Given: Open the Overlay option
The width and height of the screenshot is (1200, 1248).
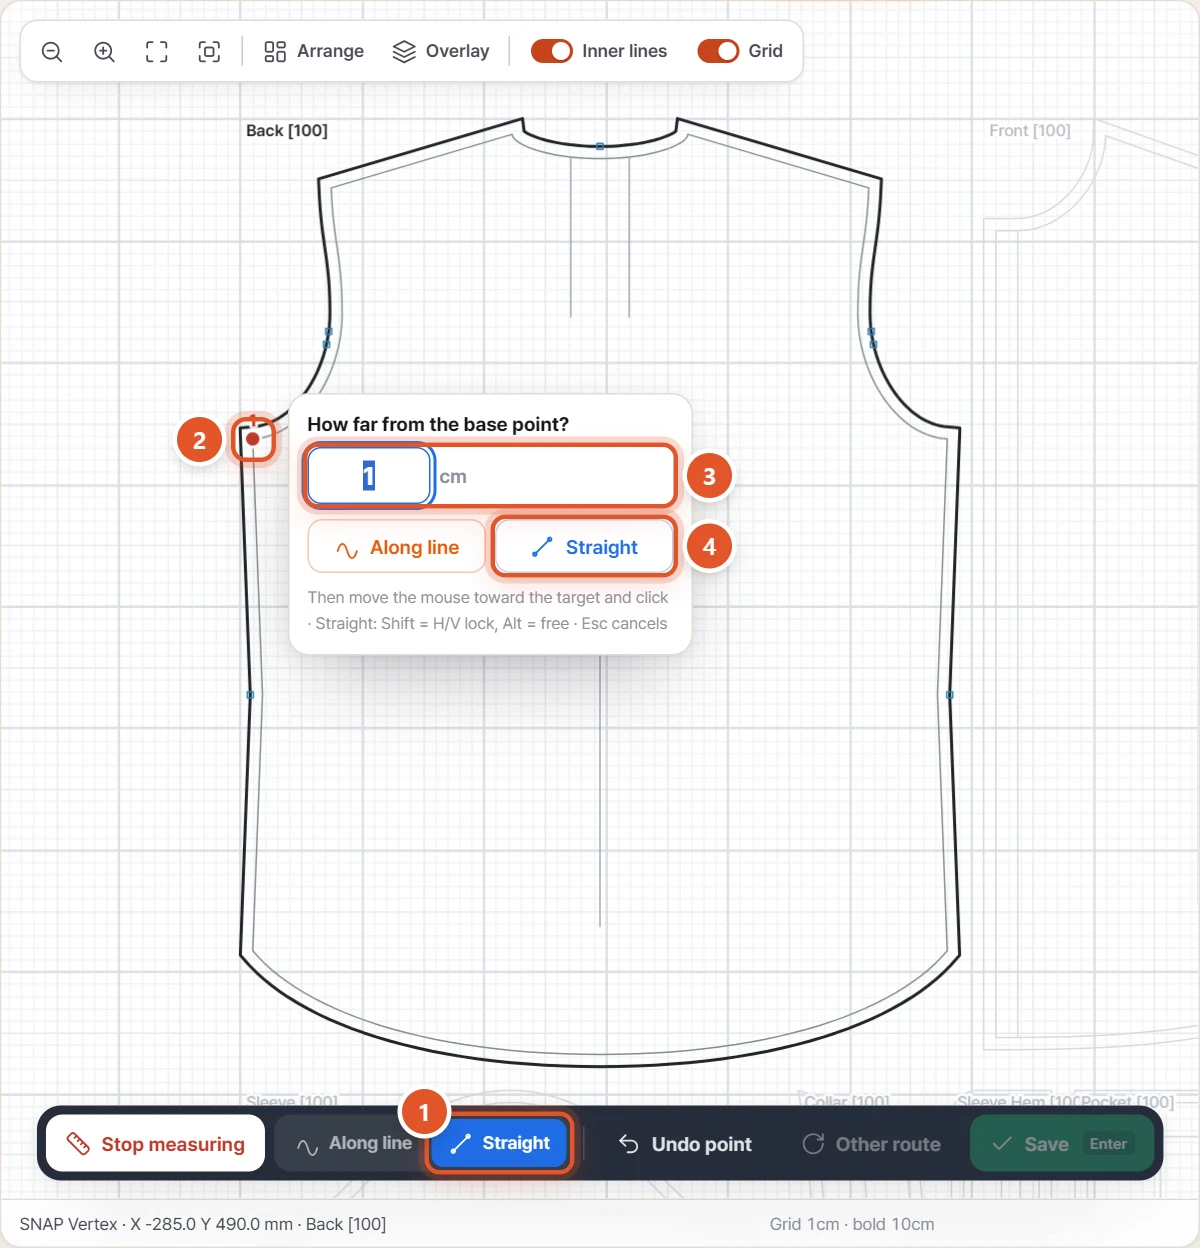Looking at the screenshot, I should click(441, 52).
